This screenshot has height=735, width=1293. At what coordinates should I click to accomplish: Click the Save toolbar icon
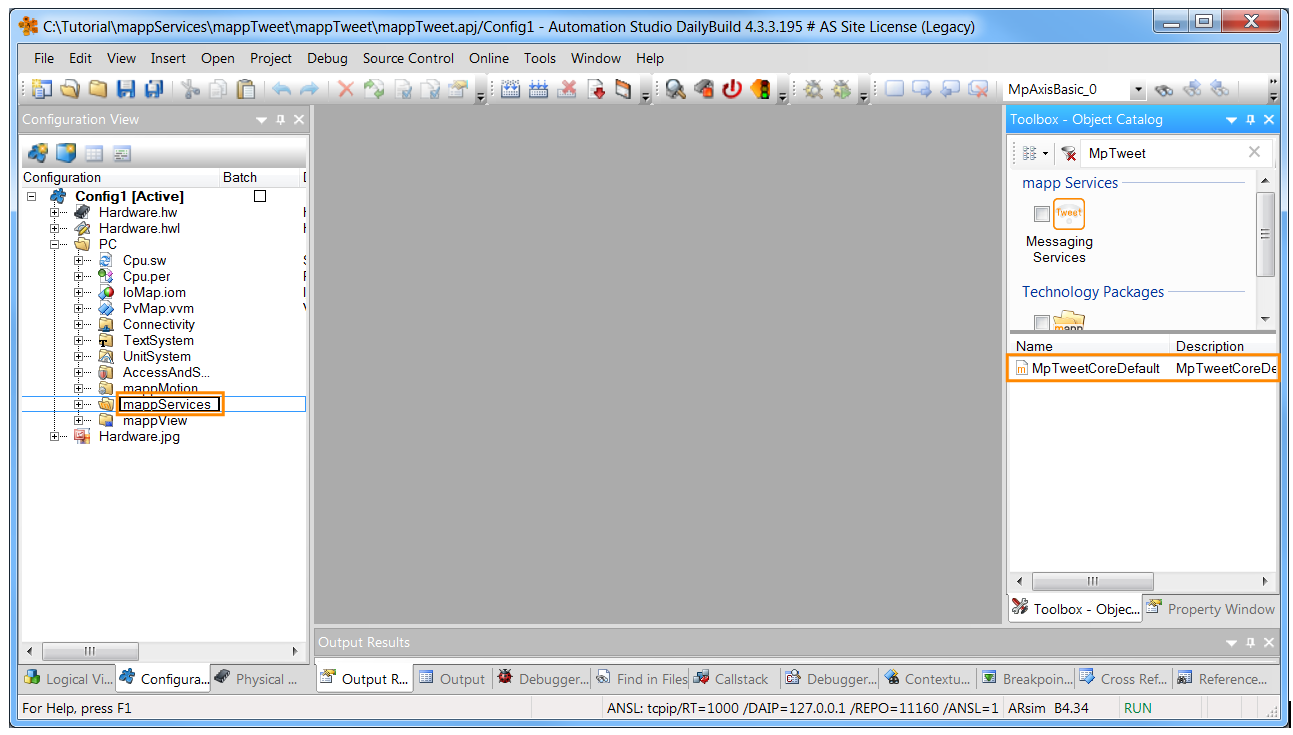pyautogui.click(x=126, y=89)
